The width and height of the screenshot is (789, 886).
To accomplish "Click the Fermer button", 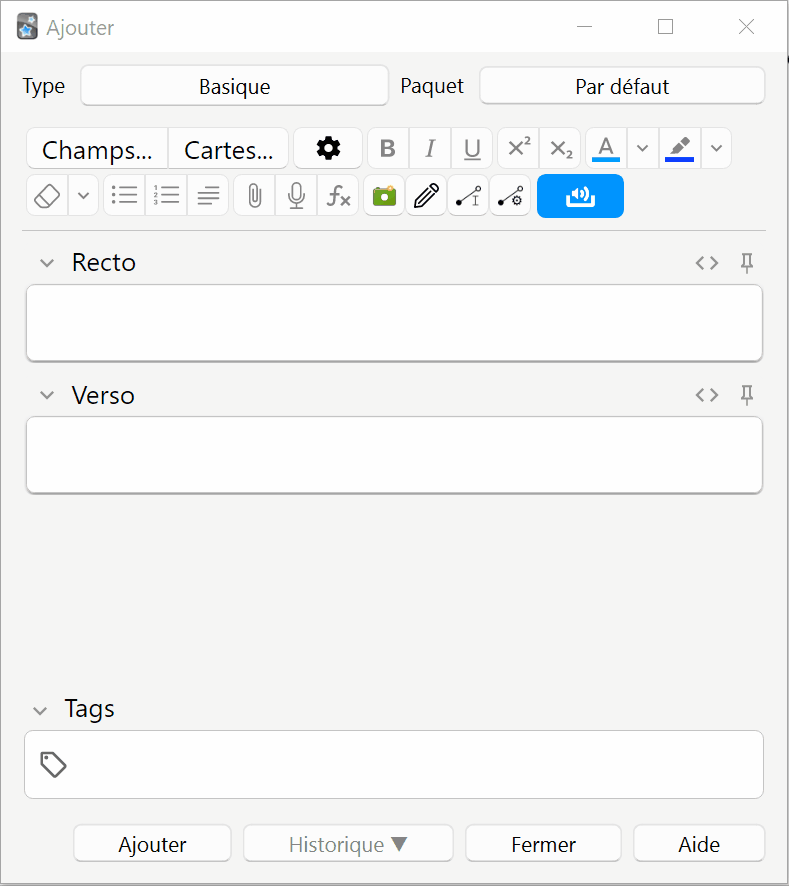I will click(543, 844).
